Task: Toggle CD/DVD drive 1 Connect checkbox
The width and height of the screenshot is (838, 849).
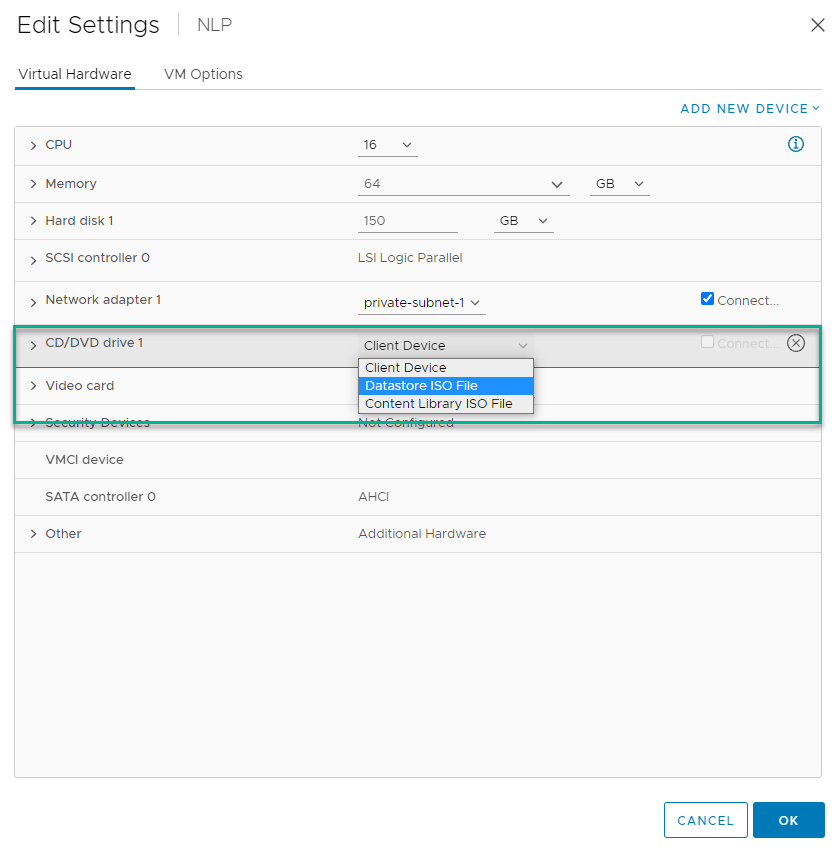Action: [x=708, y=342]
